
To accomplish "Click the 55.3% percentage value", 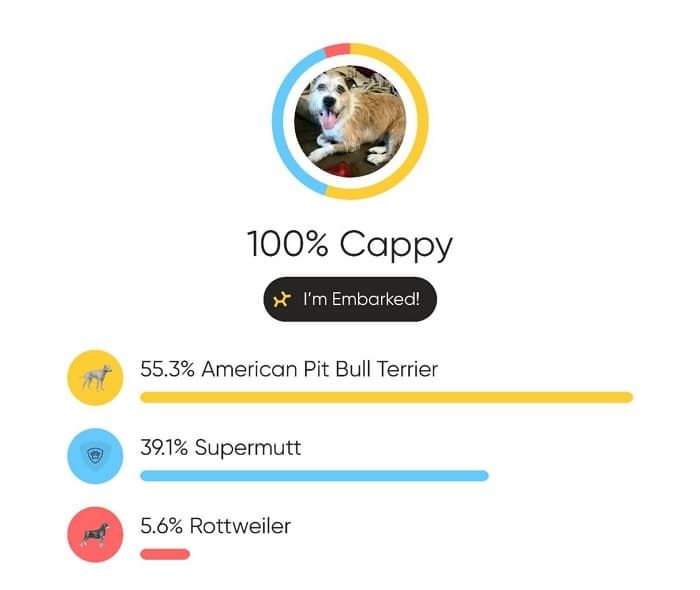I will (x=167, y=369).
